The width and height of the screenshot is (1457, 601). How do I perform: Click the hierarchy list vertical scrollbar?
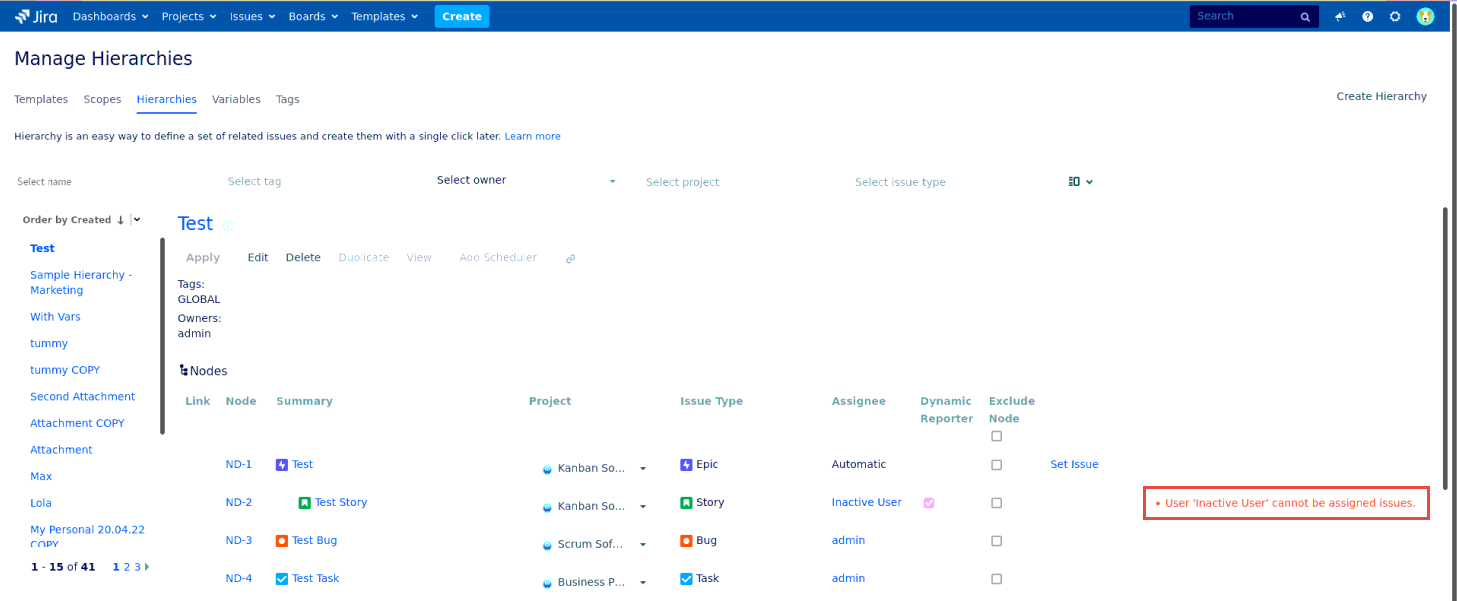[x=162, y=335]
